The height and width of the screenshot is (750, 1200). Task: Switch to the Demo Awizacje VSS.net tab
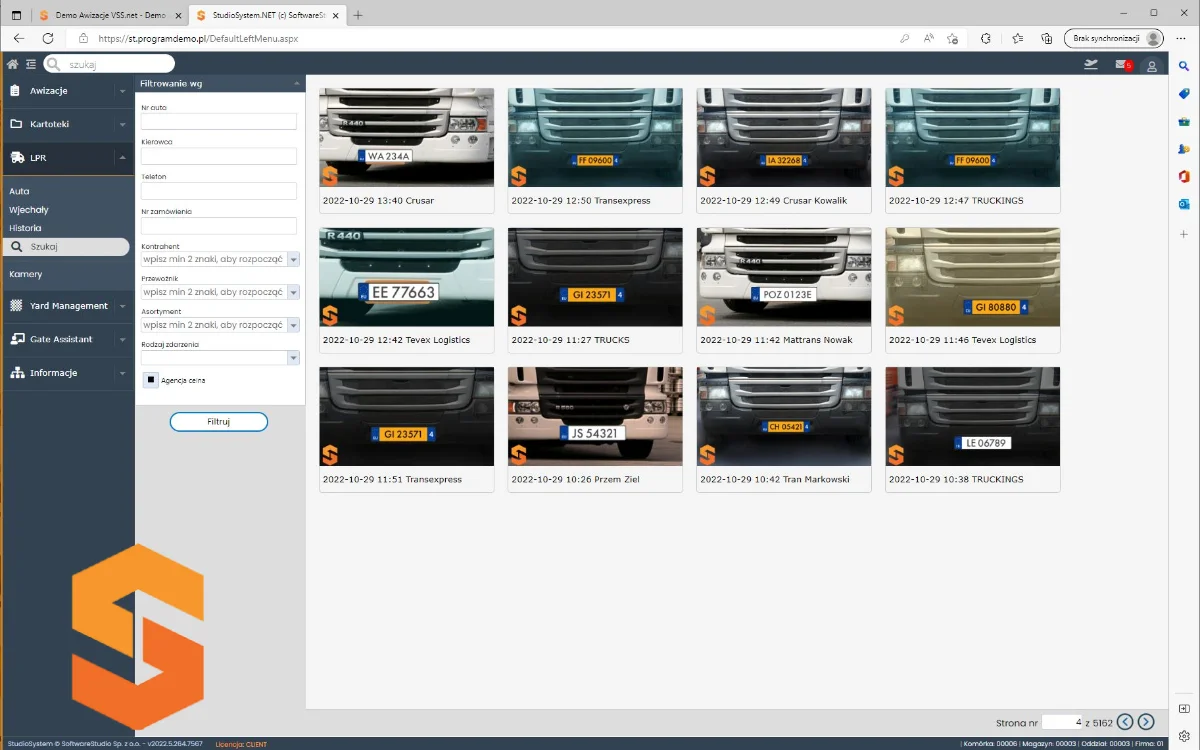point(105,15)
